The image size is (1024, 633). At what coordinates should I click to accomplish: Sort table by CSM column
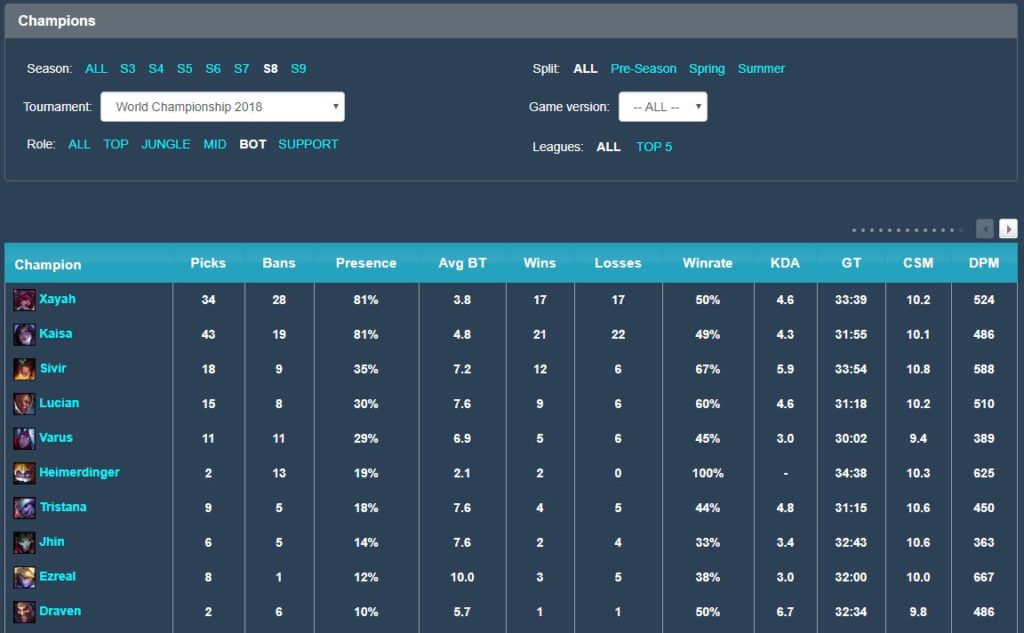click(x=918, y=263)
